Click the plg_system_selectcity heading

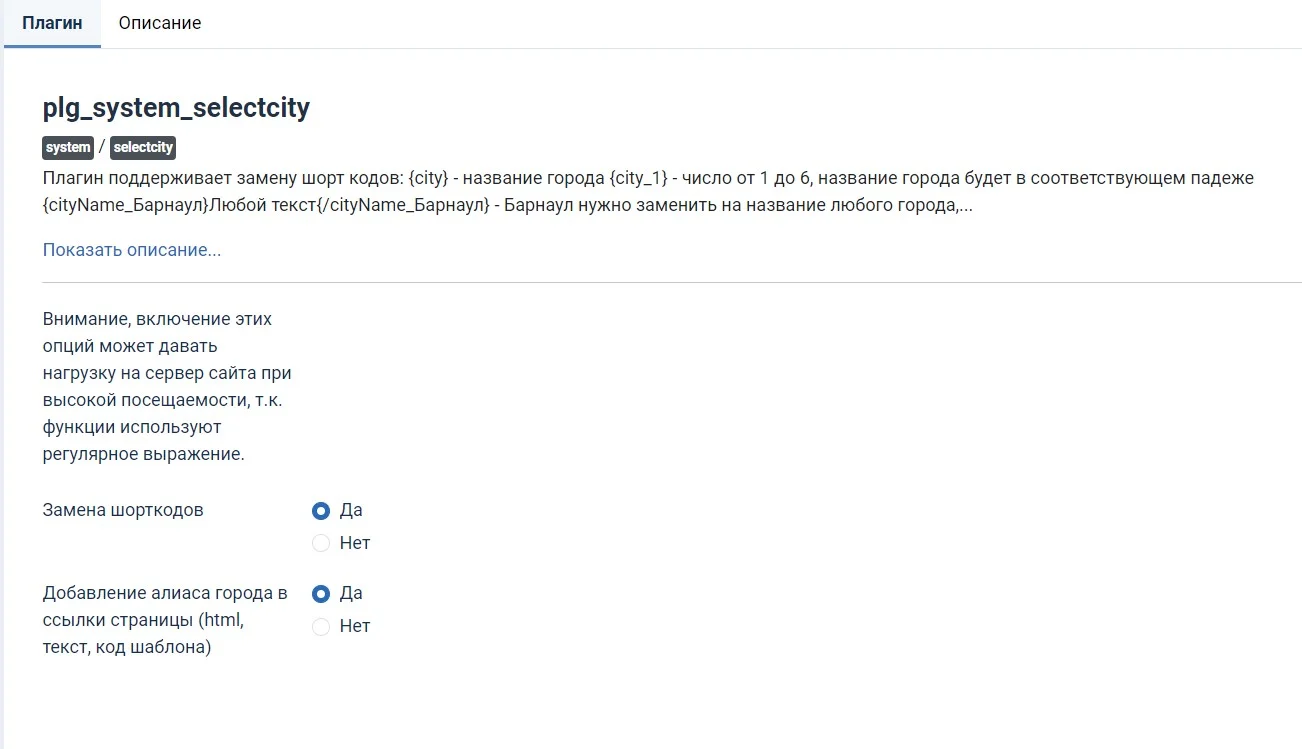(x=176, y=108)
